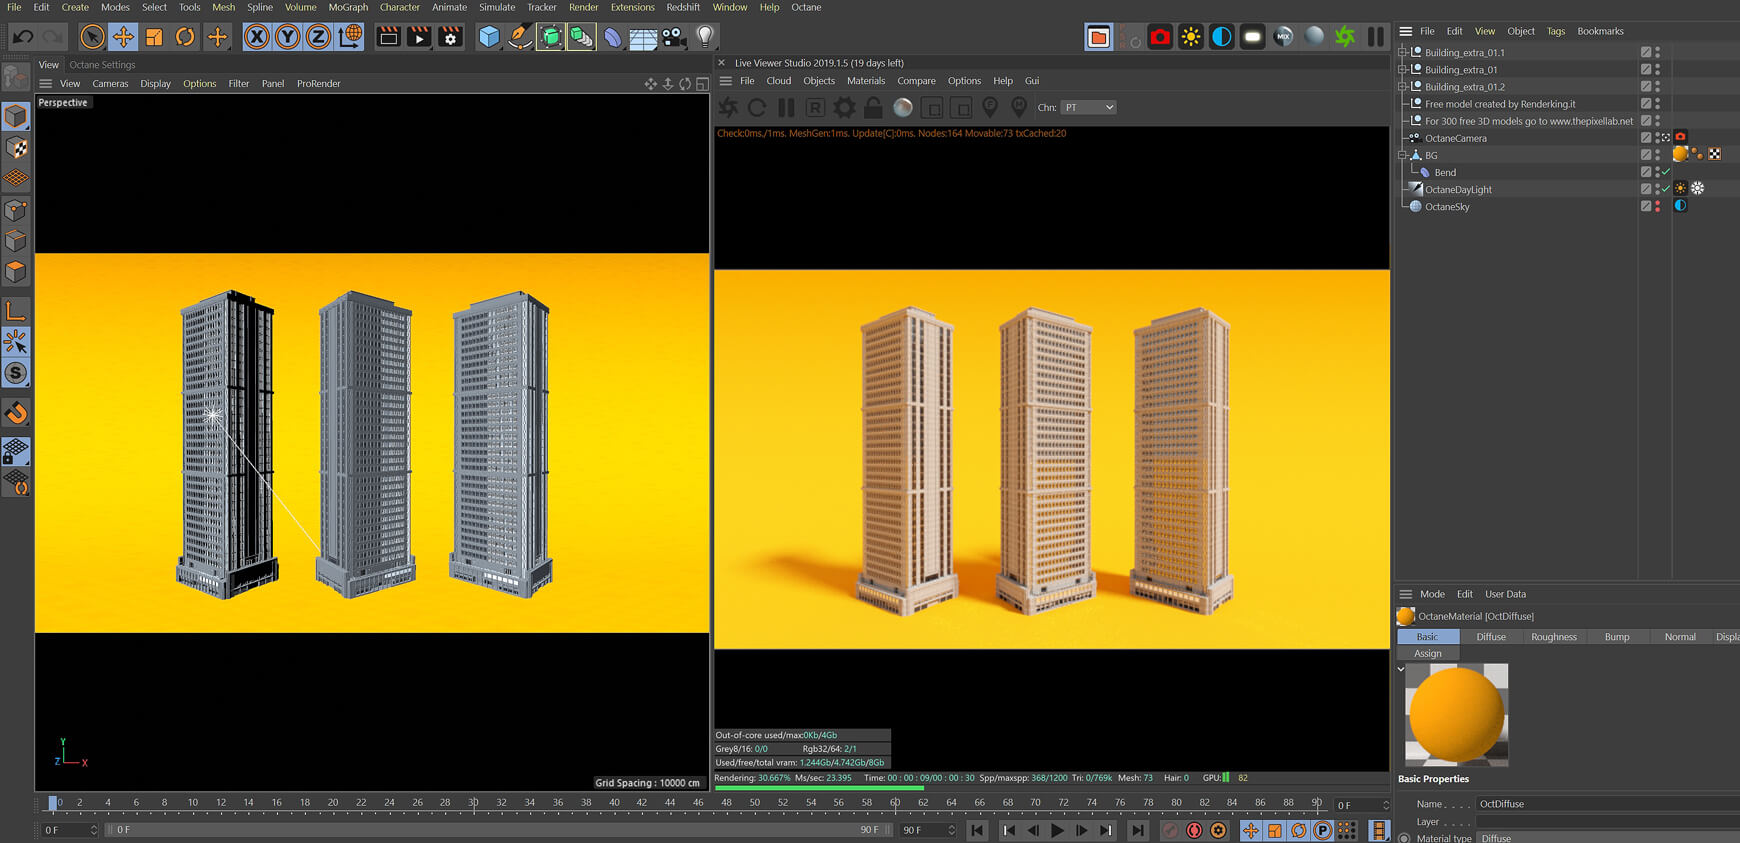Activate the Rotate tool in top toolbar
Viewport: 1740px width, 843px height.
185,37
